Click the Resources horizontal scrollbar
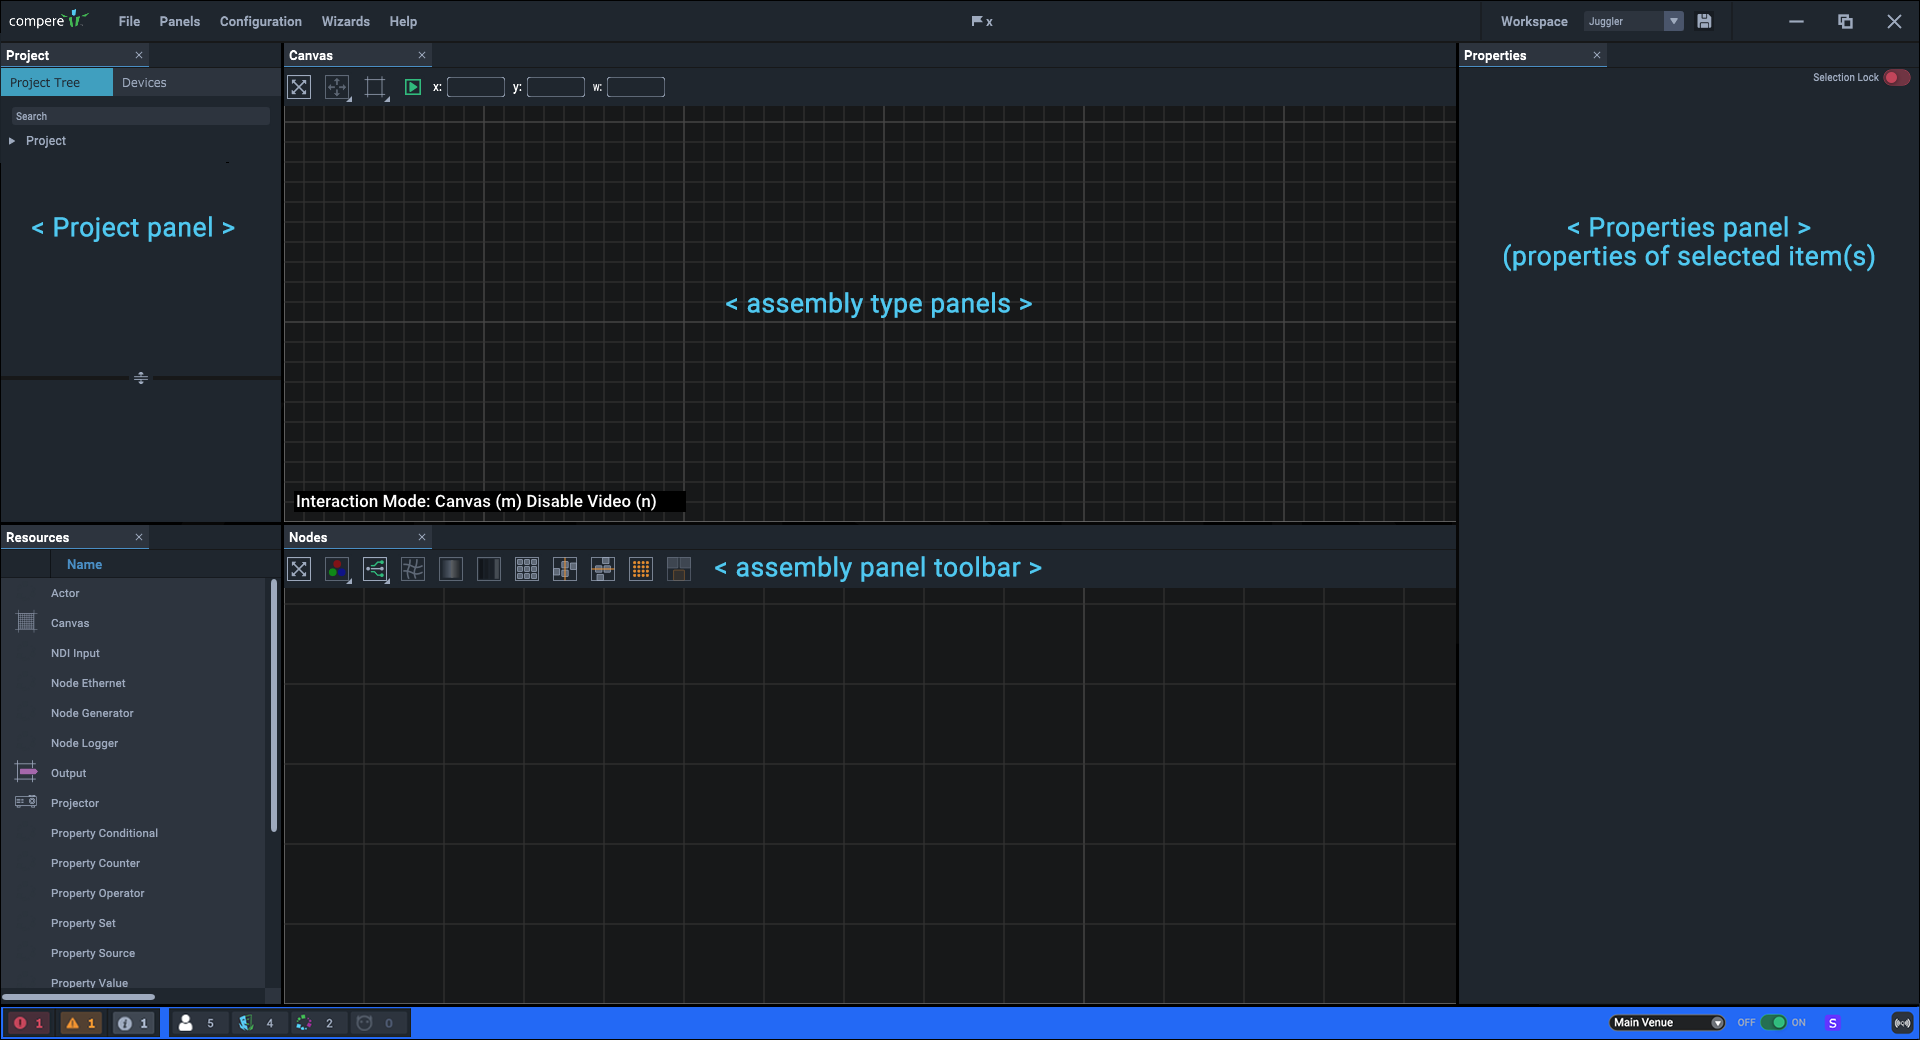Viewport: 1920px width, 1040px height. pyautogui.click(x=79, y=997)
